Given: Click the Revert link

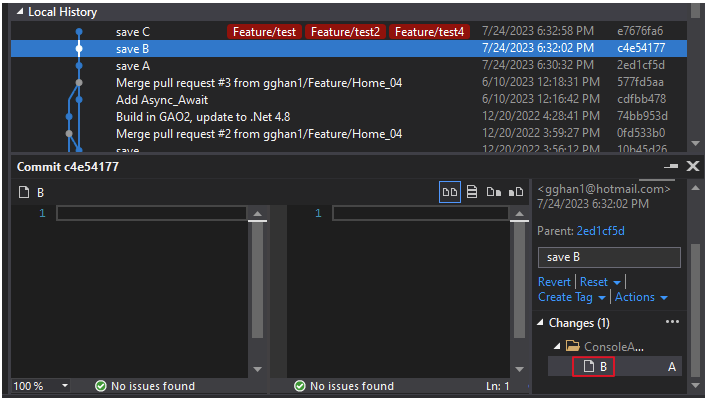Looking at the screenshot, I should [x=554, y=282].
